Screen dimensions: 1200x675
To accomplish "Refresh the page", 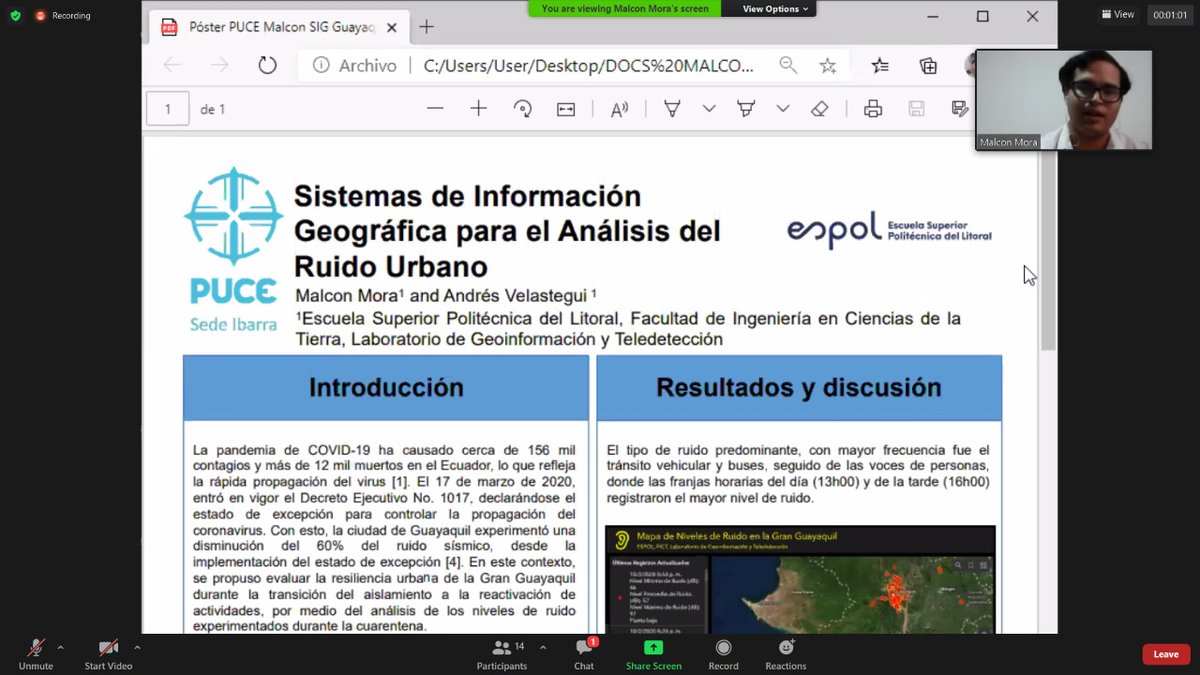I will [267, 65].
